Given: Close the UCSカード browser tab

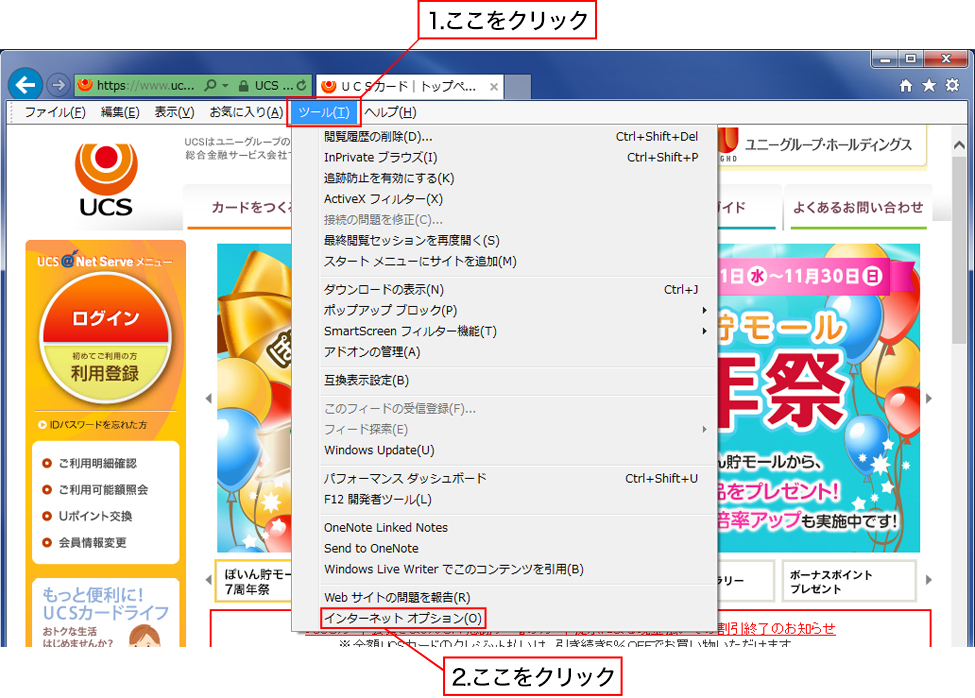Looking at the screenshot, I should (x=494, y=87).
